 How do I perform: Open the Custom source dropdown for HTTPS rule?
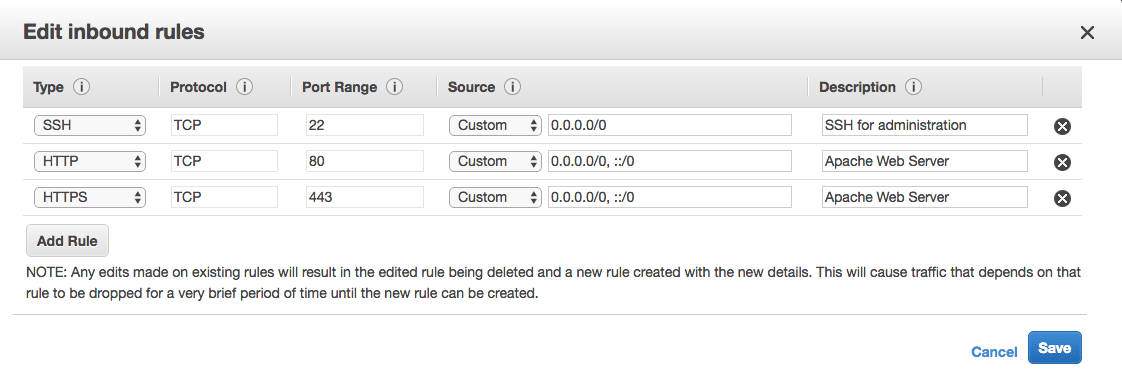(495, 197)
